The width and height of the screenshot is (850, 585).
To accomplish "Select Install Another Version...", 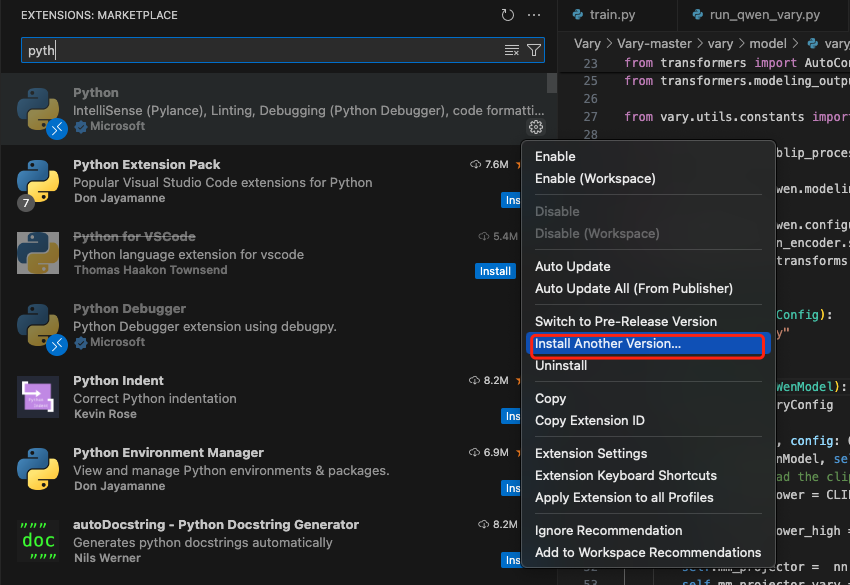I will click(x=608, y=344).
